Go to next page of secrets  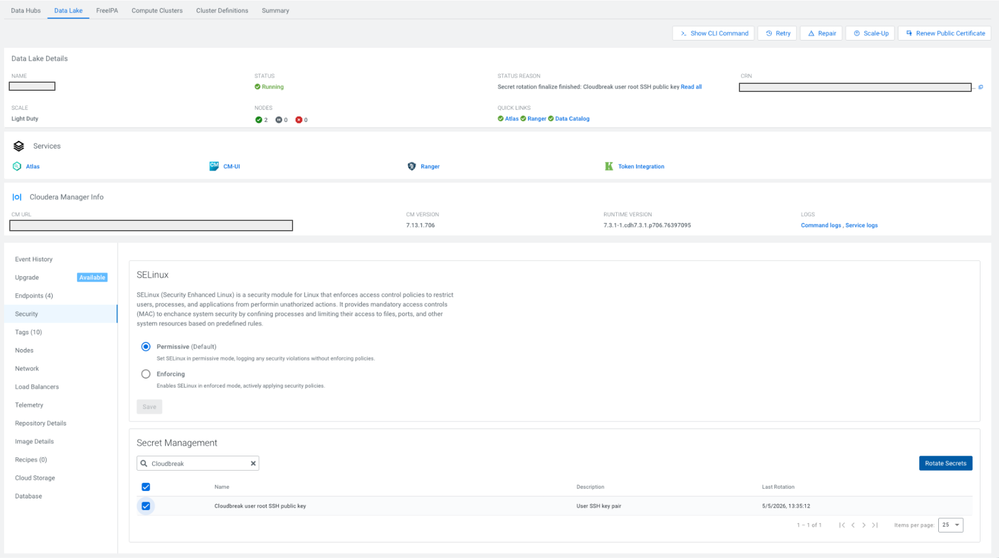[x=864, y=525]
